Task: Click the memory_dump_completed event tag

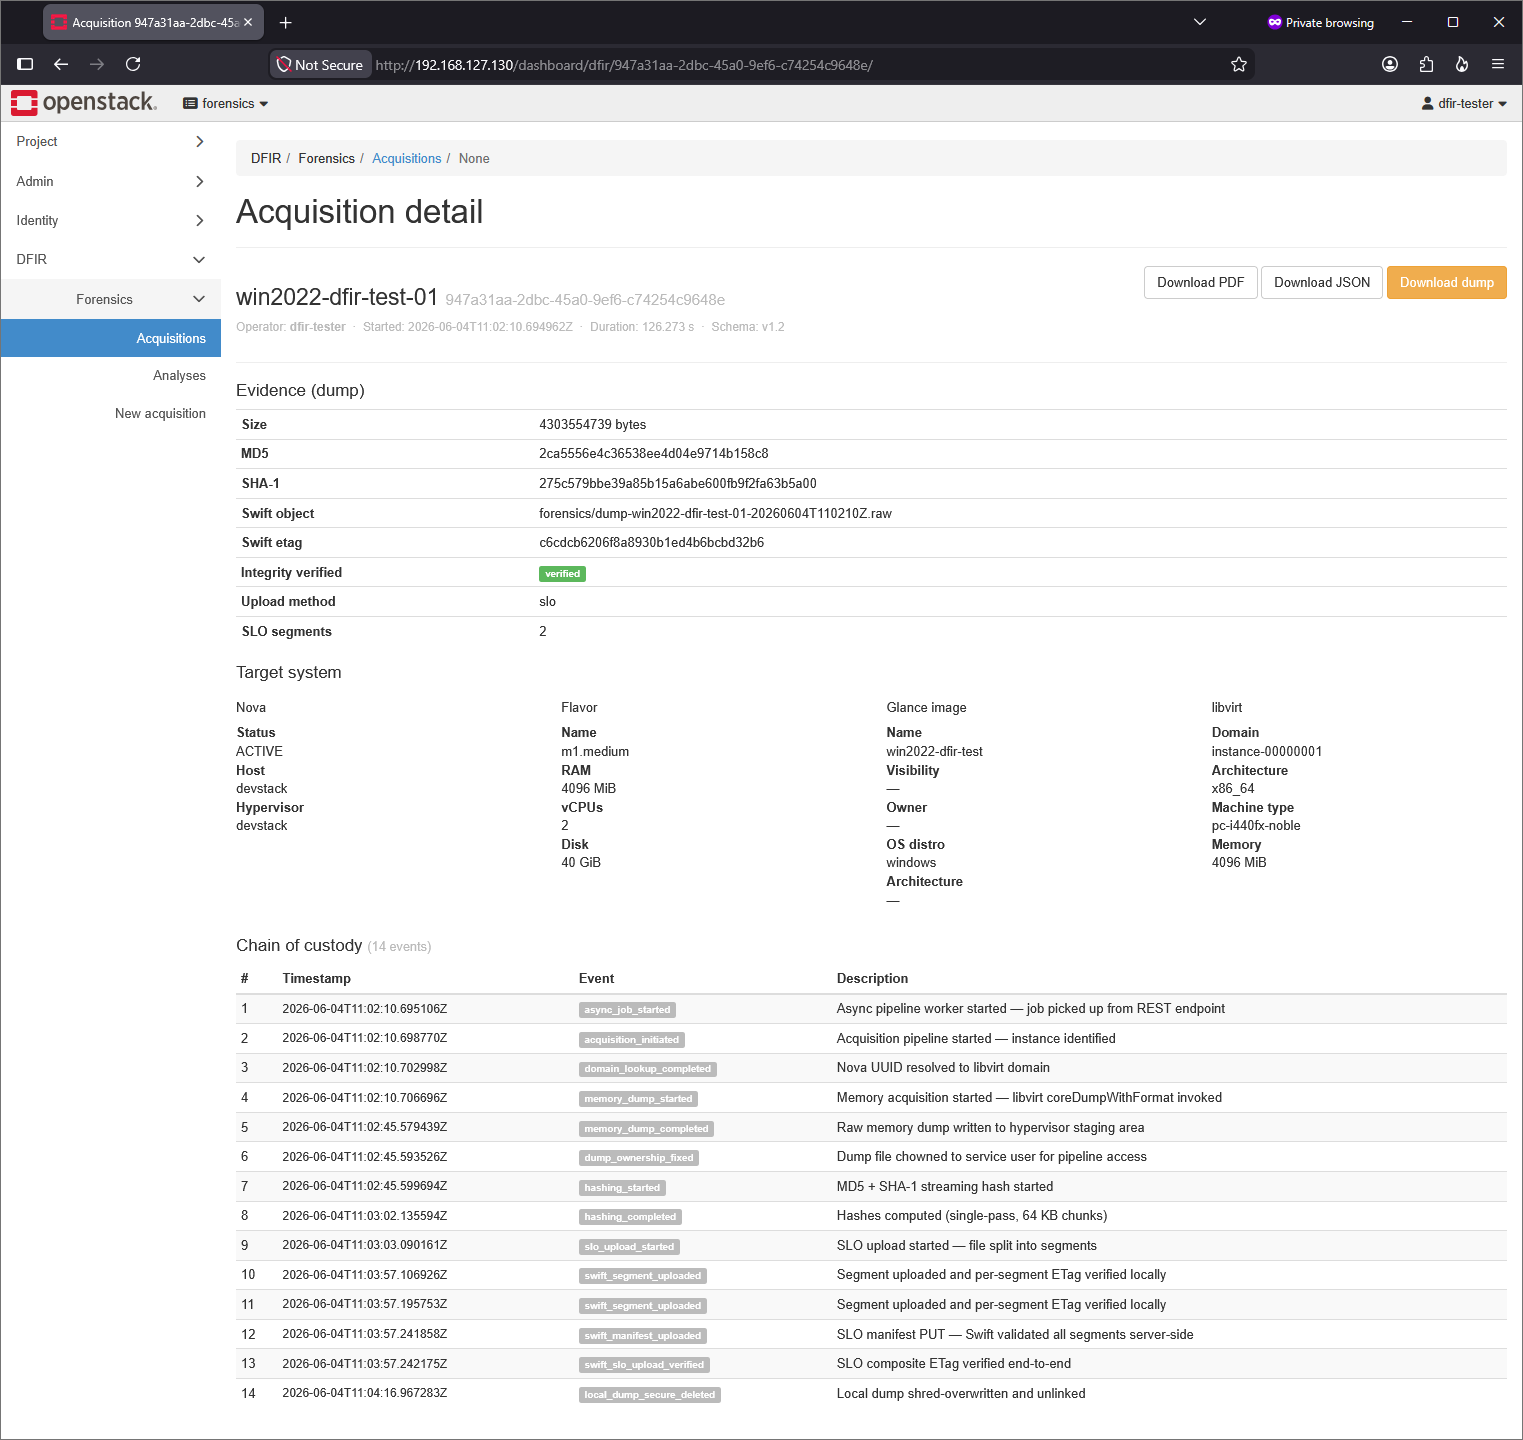Action: coord(646,1129)
